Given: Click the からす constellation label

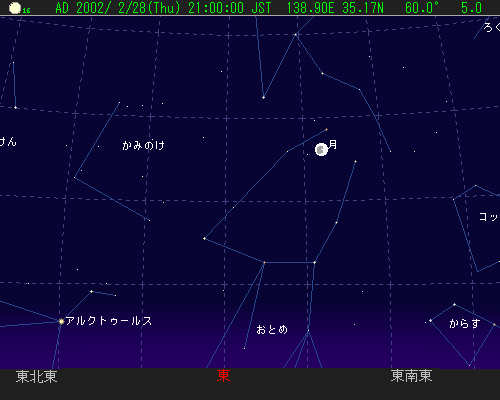Looking at the screenshot, I should tap(465, 323).
